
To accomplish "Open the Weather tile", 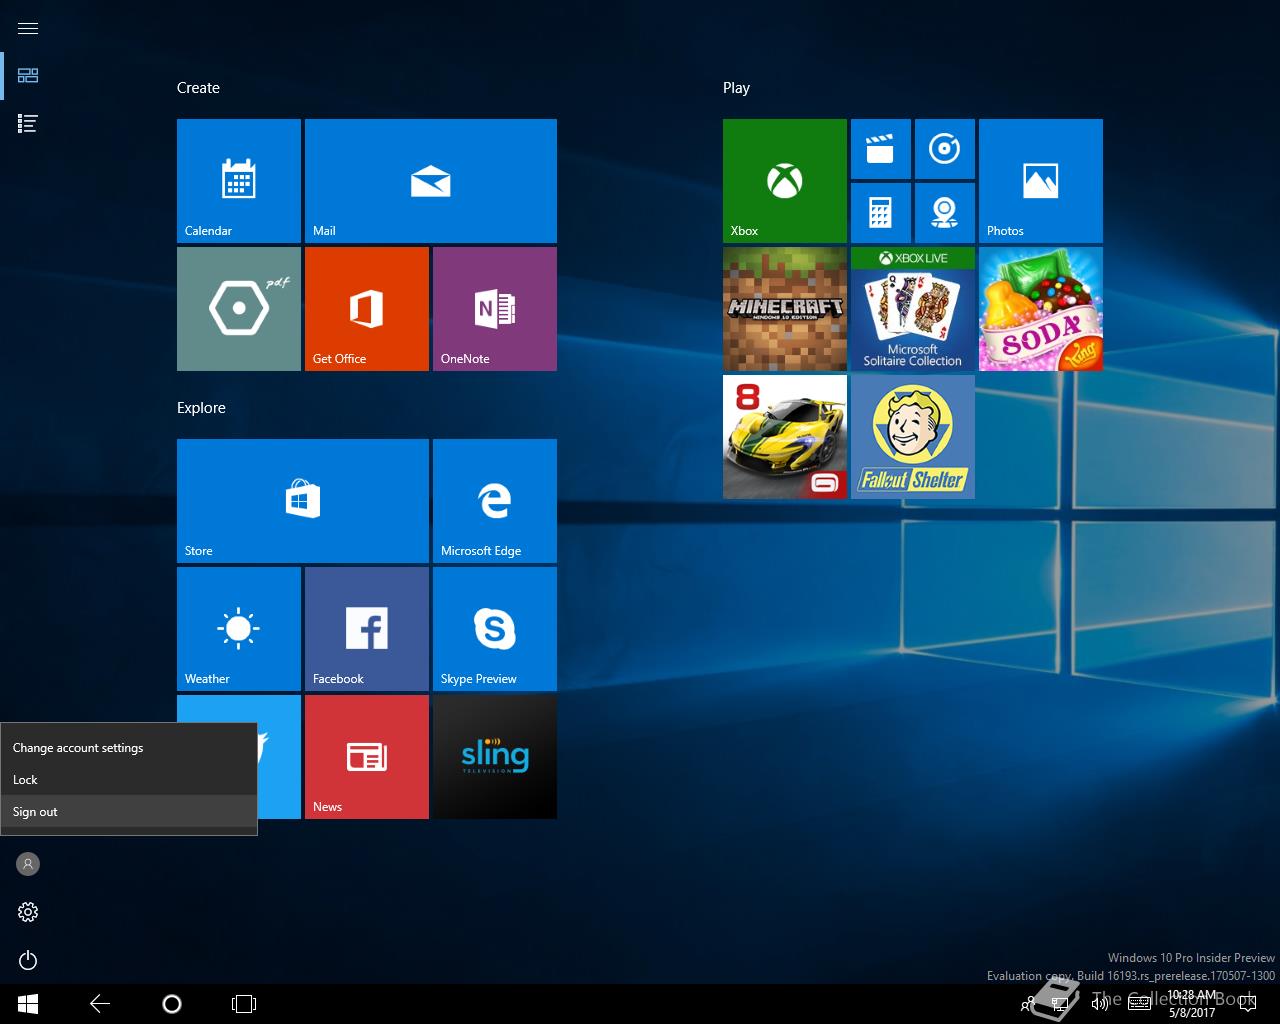I will [x=239, y=629].
